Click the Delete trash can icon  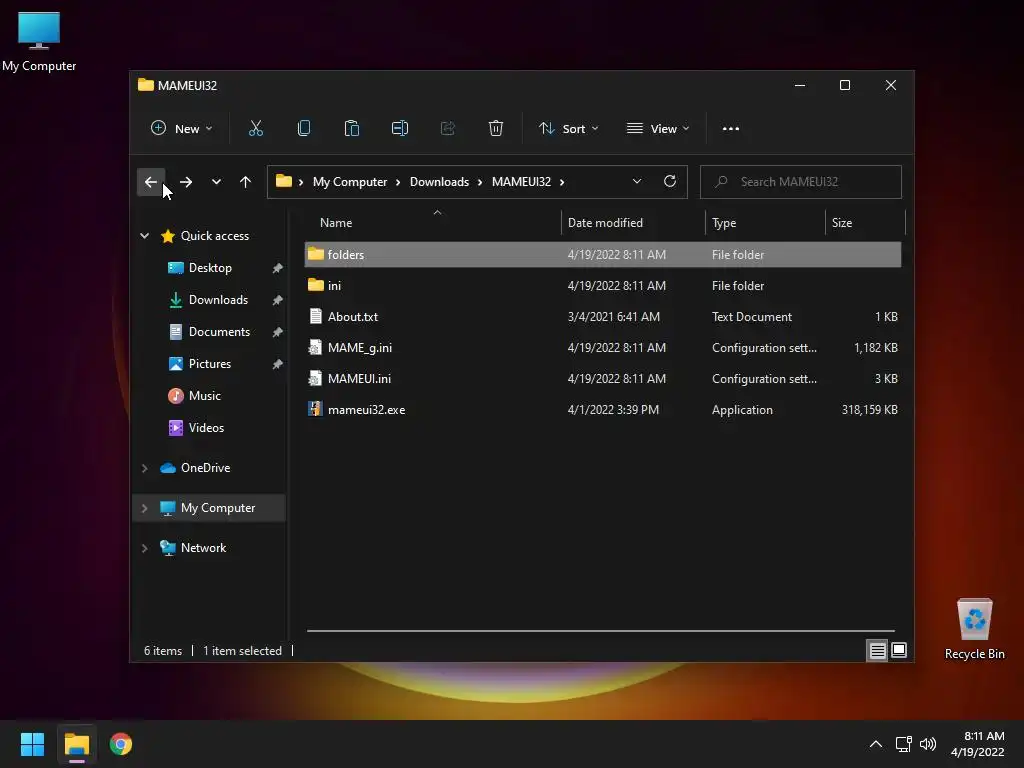click(x=496, y=129)
